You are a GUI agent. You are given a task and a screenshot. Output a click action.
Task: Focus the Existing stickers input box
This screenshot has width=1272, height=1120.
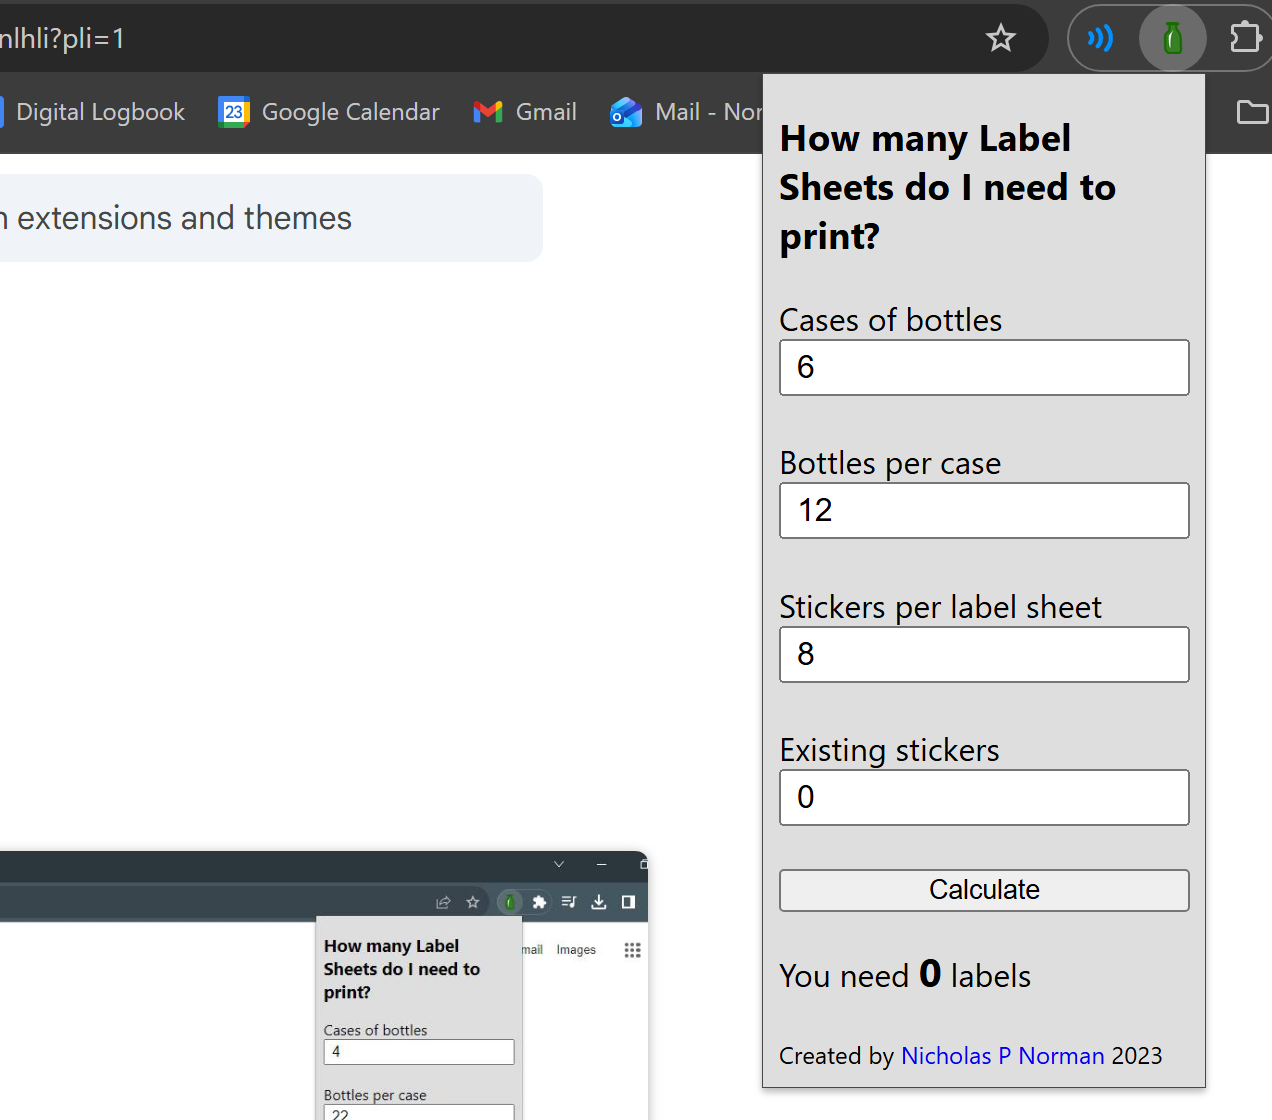[x=984, y=798]
